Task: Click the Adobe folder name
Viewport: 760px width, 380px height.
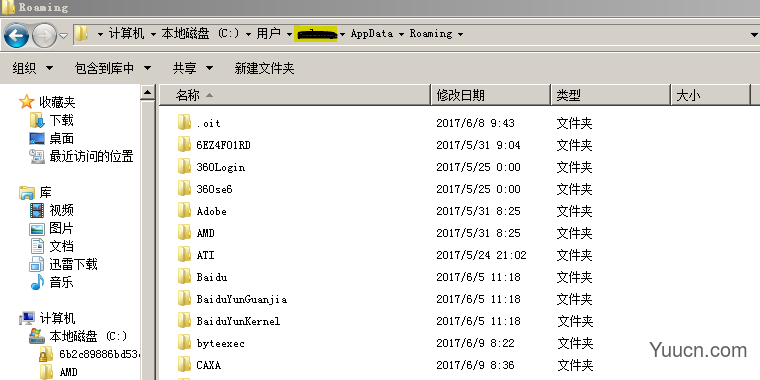Action: coord(211,211)
